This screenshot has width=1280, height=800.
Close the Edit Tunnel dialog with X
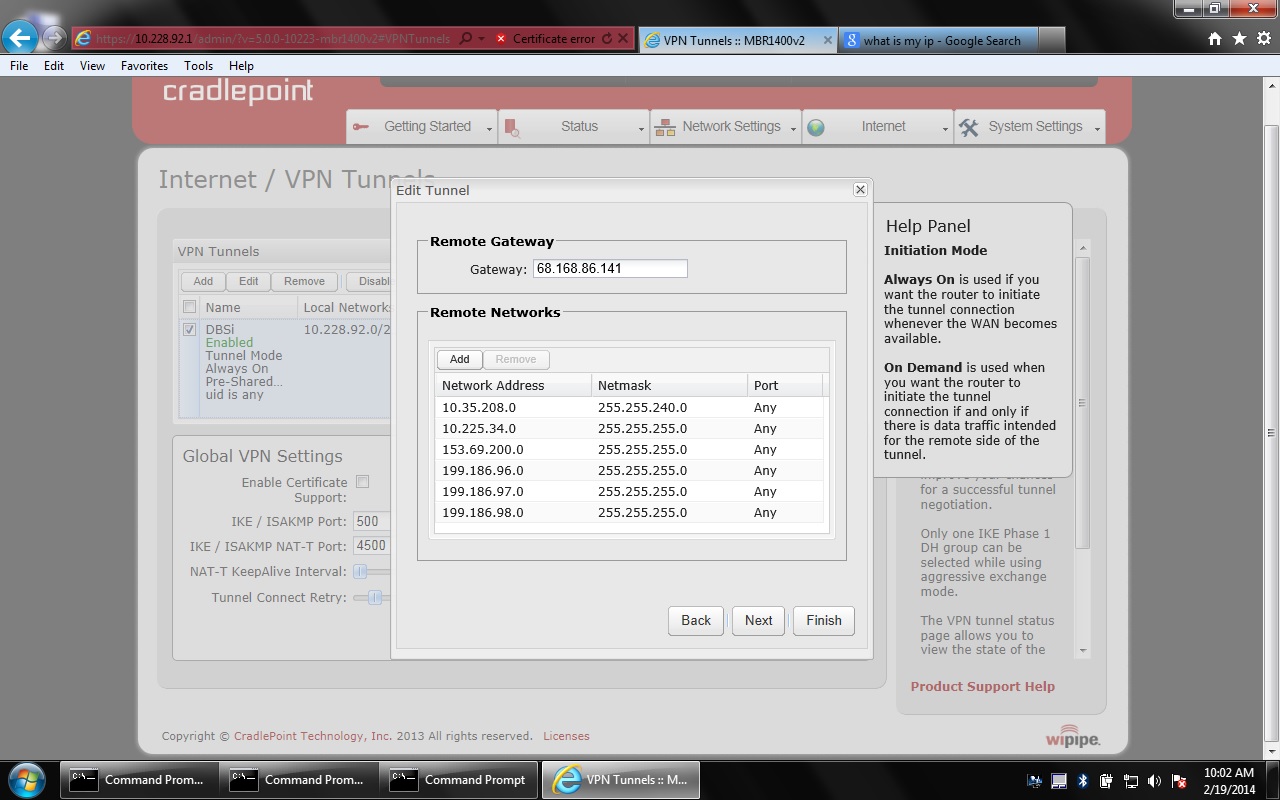pos(859,189)
